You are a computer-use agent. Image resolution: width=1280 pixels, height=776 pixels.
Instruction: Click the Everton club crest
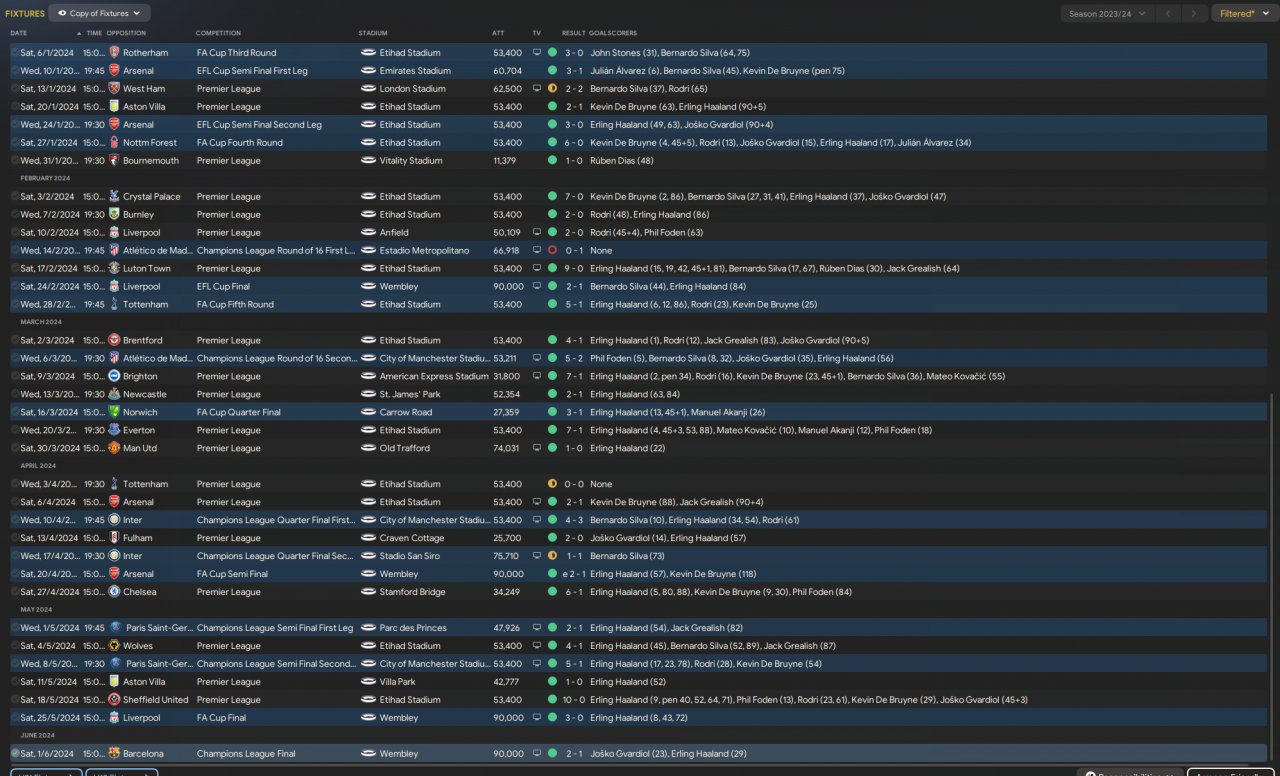[114, 431]
